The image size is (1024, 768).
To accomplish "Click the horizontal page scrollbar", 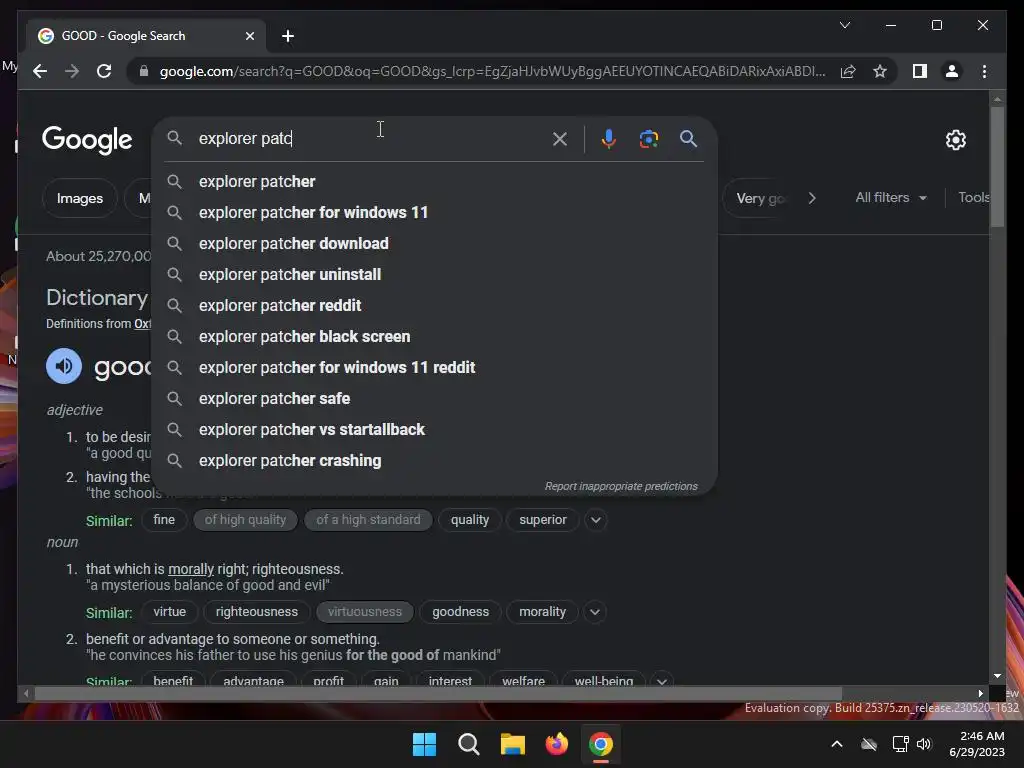I will tap(438, 693).
